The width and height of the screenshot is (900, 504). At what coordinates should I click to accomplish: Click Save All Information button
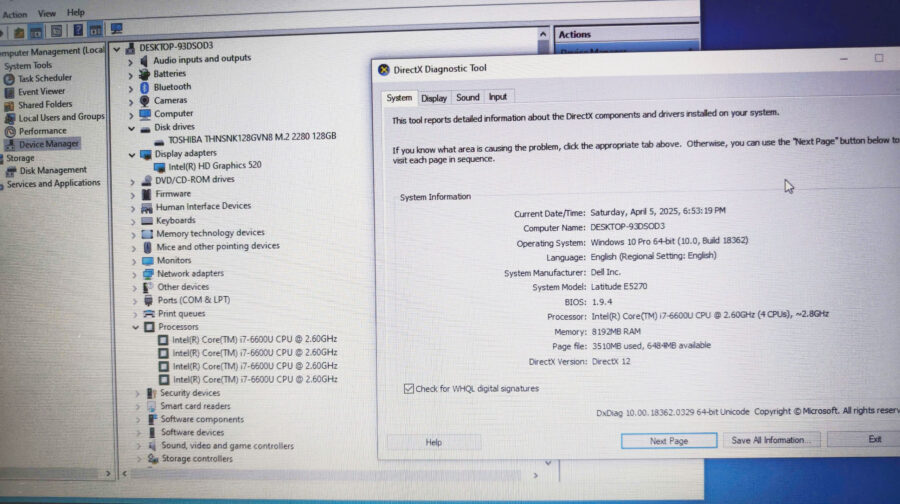771,440
